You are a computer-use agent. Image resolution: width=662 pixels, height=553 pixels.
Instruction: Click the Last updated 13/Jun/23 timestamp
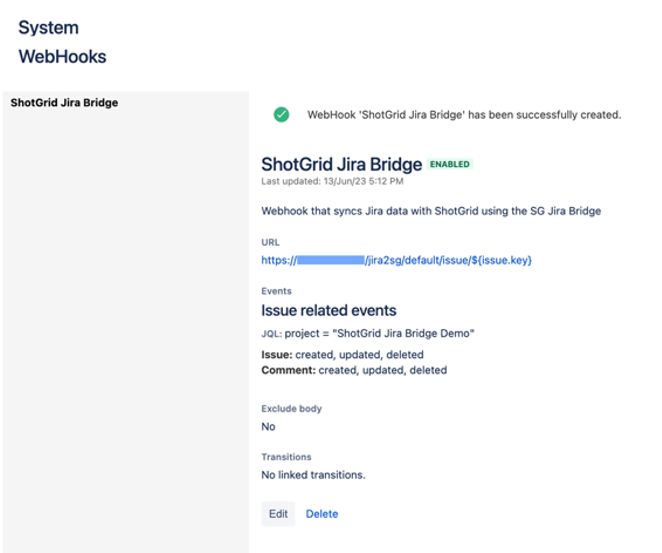click(332, 181)
